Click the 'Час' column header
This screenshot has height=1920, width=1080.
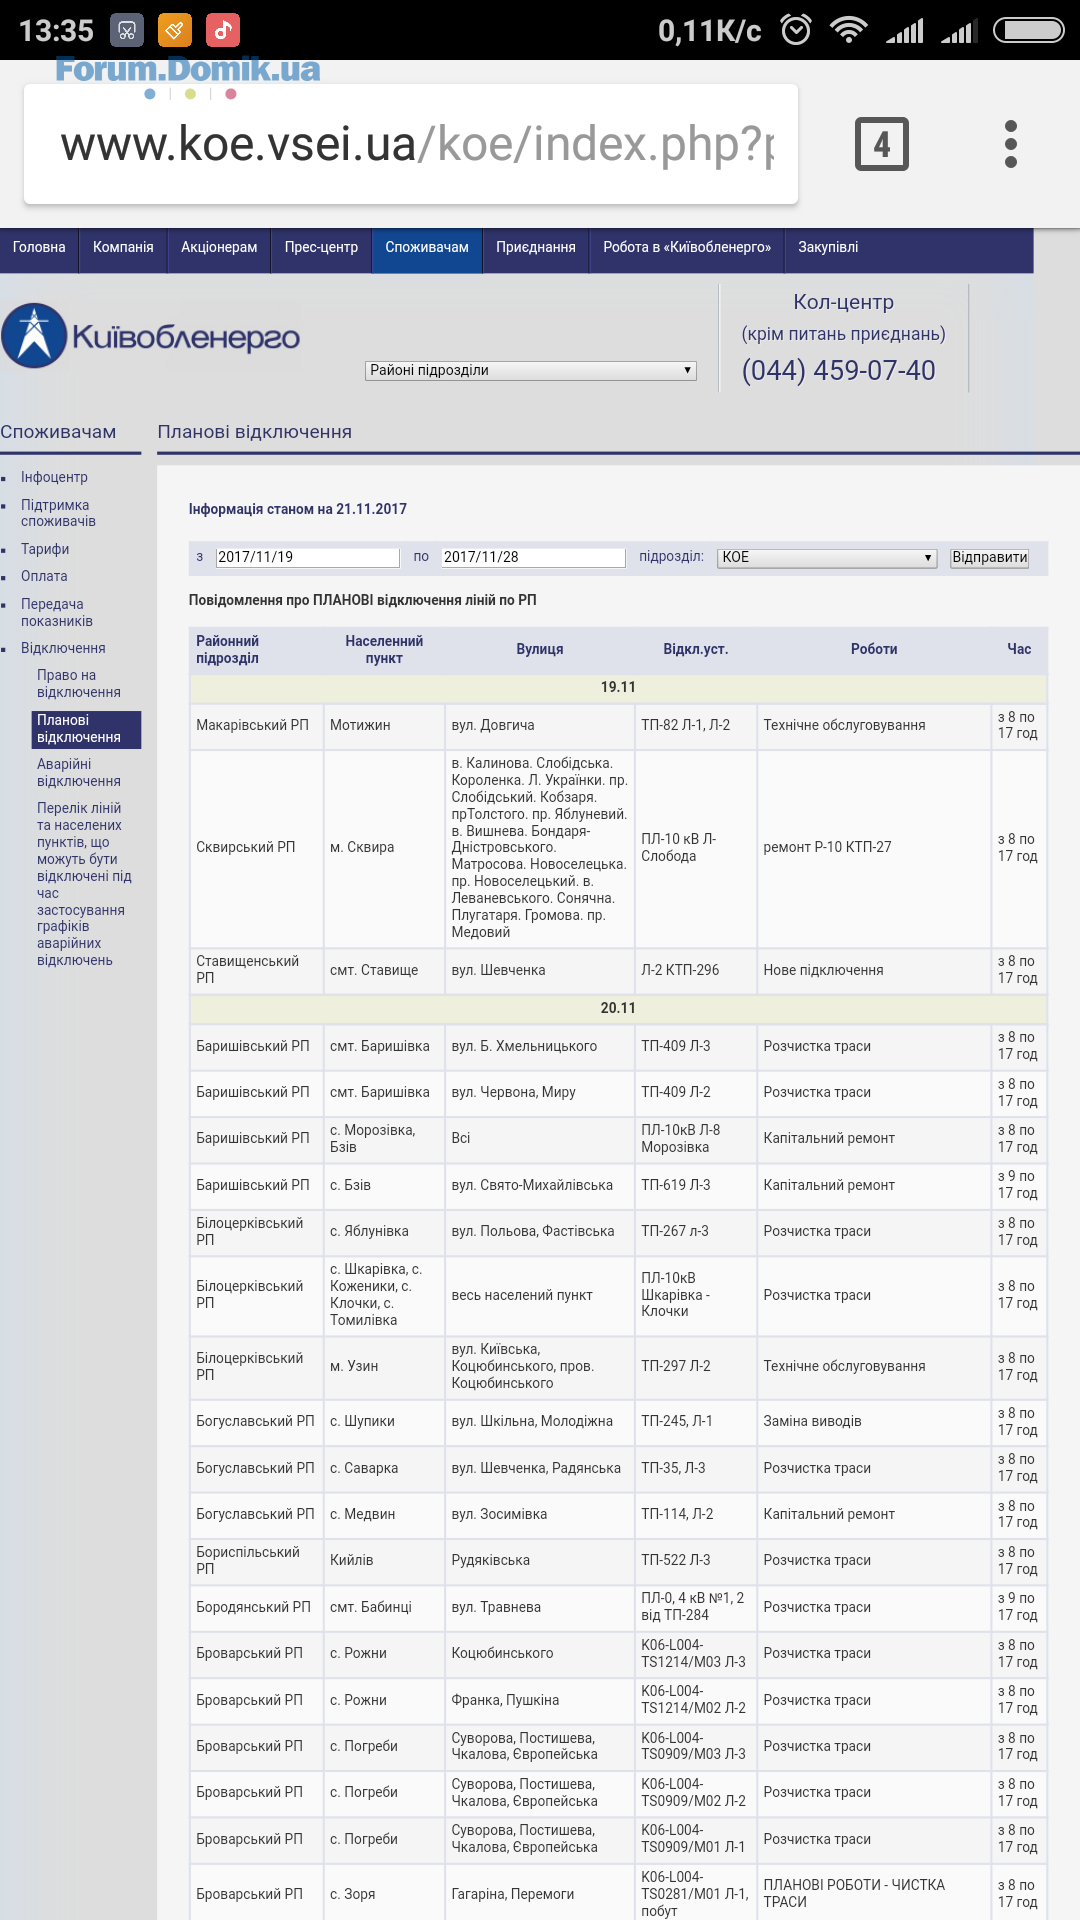1019,649
